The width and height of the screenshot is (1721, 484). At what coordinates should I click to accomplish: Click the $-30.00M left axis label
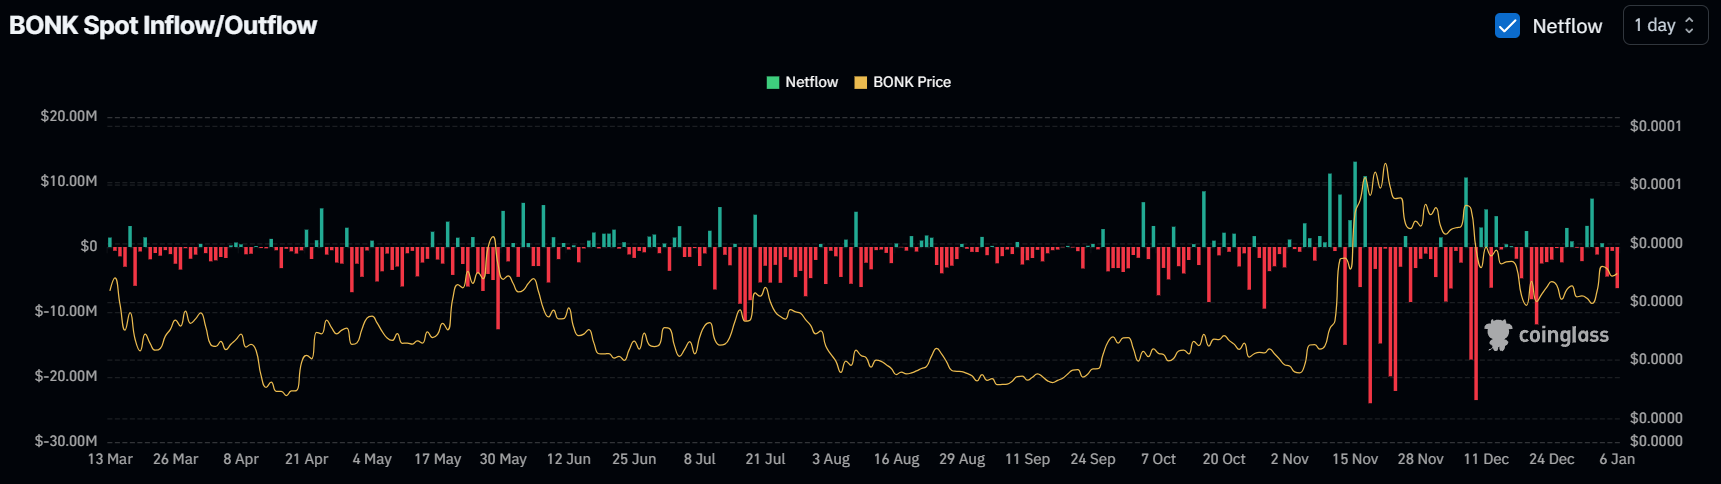[x=66, y=441]
